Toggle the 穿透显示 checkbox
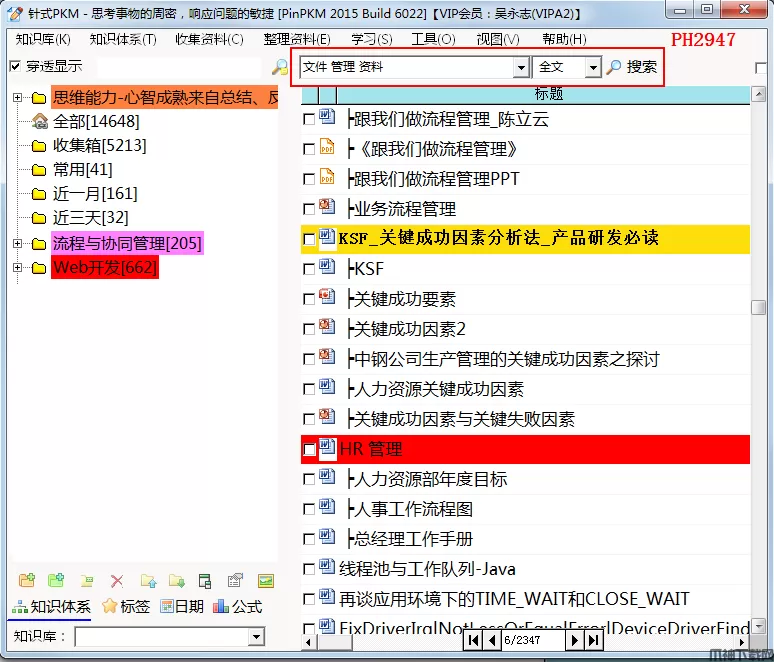This screenshot has height=662, width=774. click(15, 66)
